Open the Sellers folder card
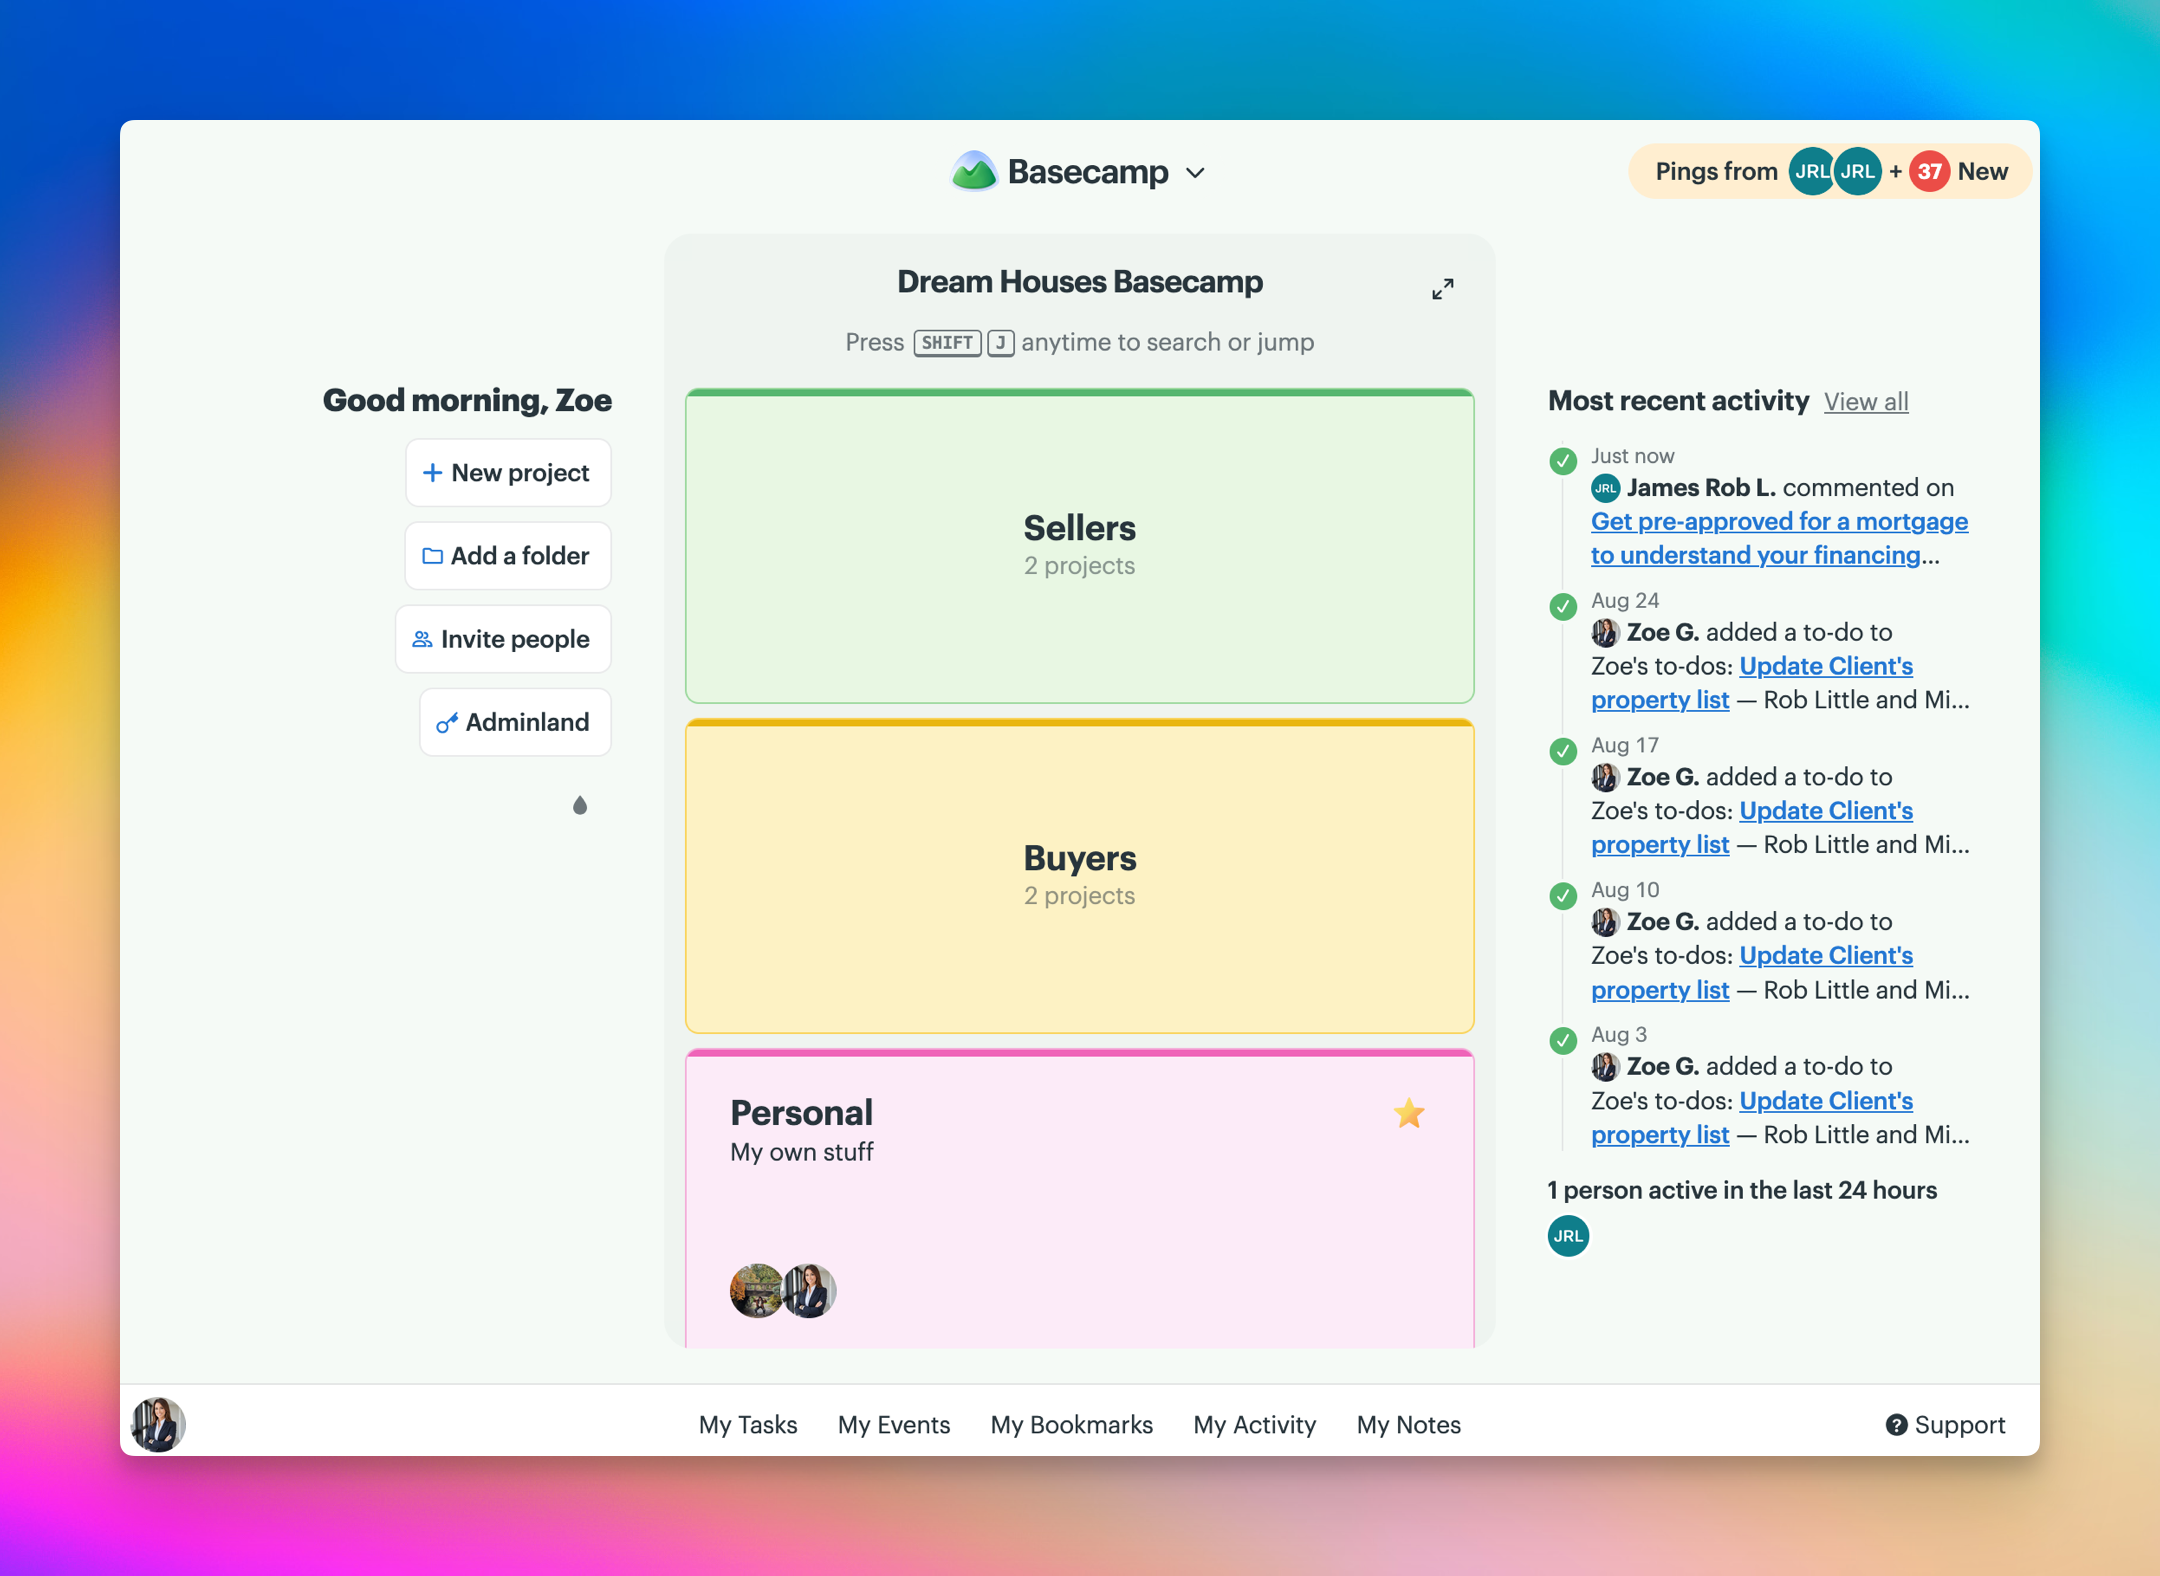The image size is (2160, 1576). click(1079, 546)
